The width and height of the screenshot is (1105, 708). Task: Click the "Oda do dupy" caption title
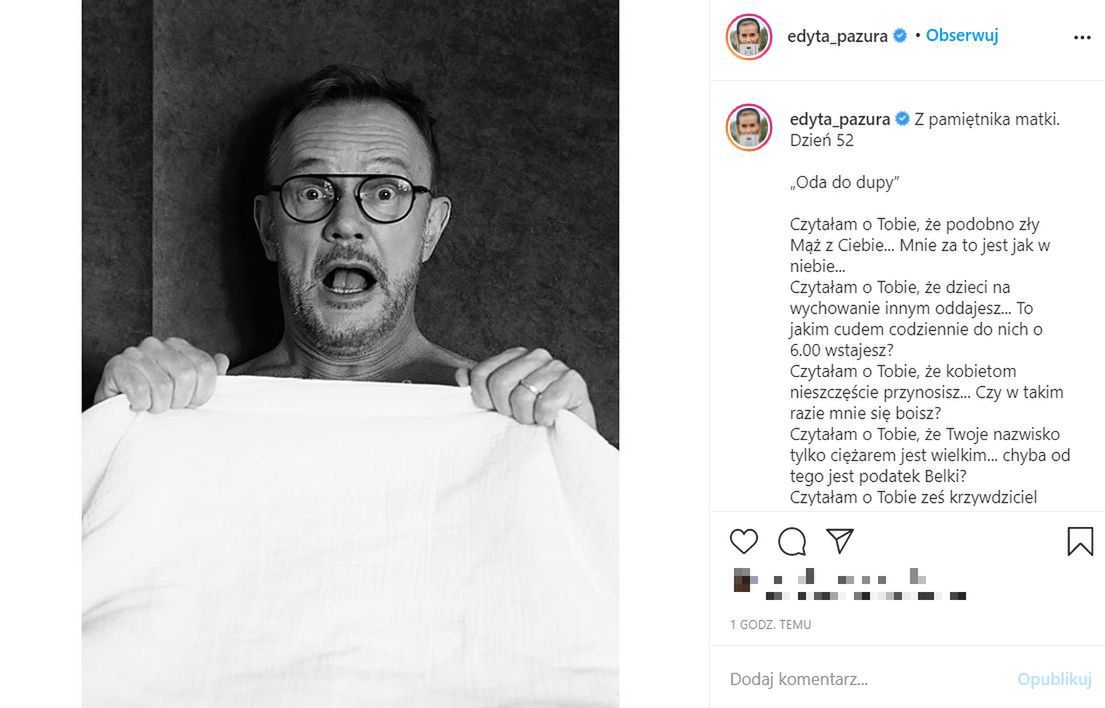point(844,183)
